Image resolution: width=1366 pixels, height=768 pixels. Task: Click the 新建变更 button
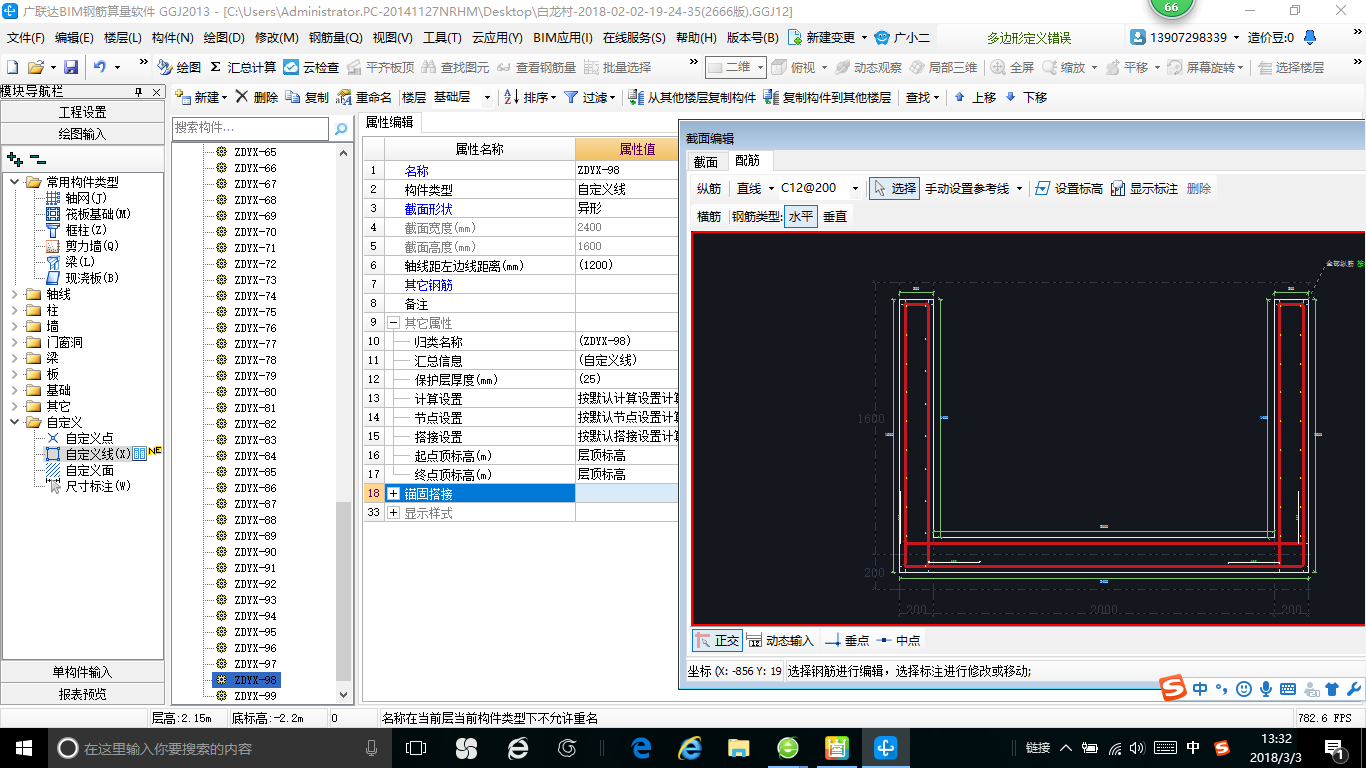point(829,38)
